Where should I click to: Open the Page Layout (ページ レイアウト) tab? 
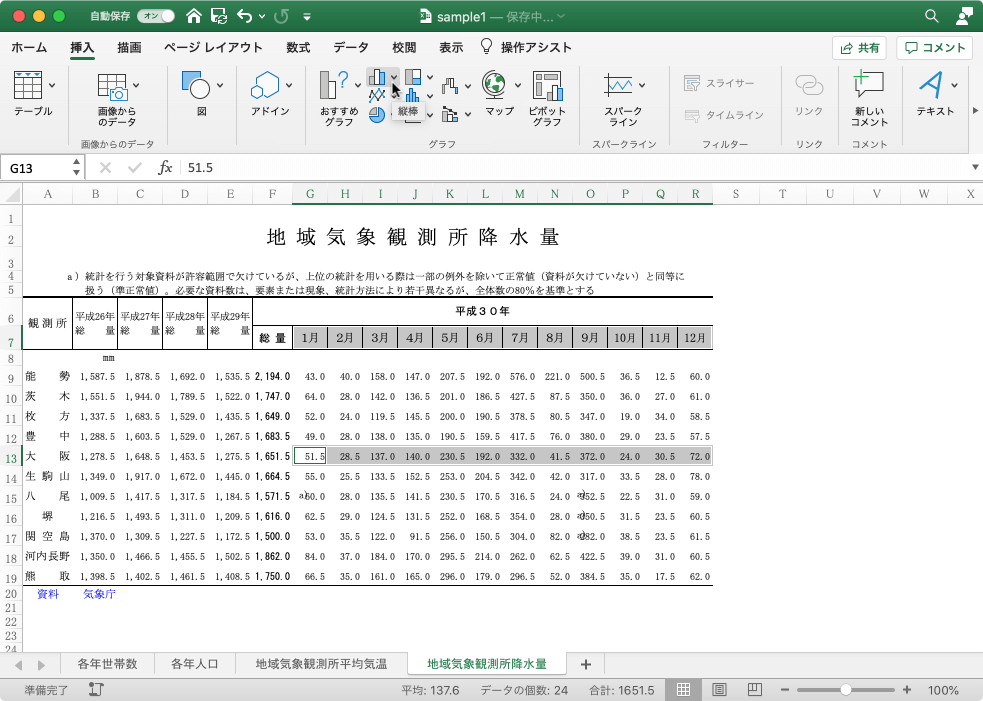point(213,48)
